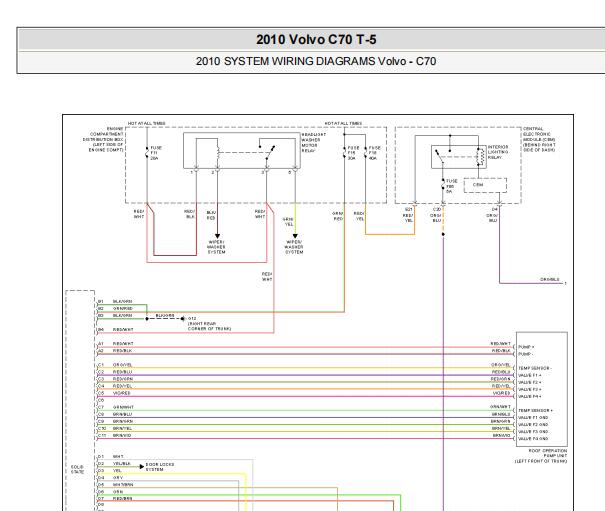This screenshot has height=511, width=605.
Task: Click the 'VALVE F4 +' terminal label
Action: pyautogui.click(x=530, y=396)
